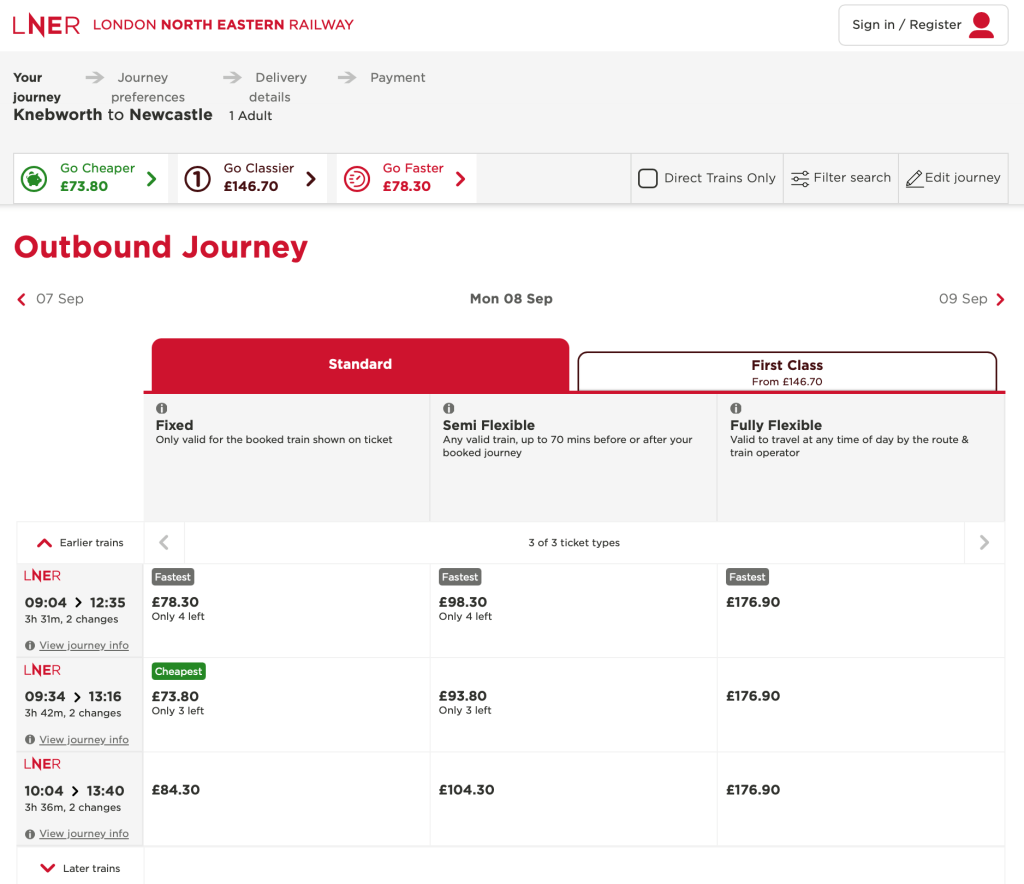
Task: Show next ticket types with right chevron
Action: [x=984, y=543]
